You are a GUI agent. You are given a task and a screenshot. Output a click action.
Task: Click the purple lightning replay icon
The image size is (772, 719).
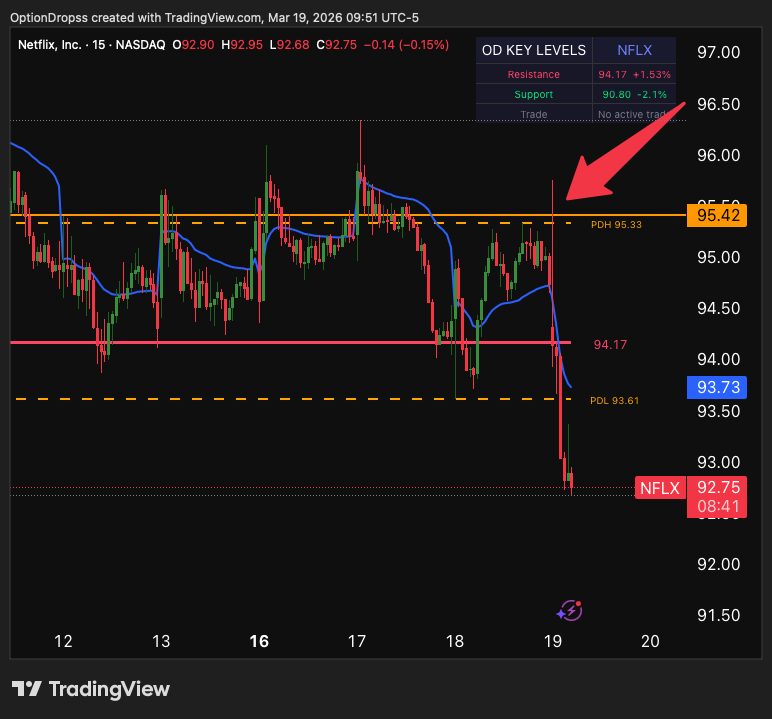tap(570, 611)
